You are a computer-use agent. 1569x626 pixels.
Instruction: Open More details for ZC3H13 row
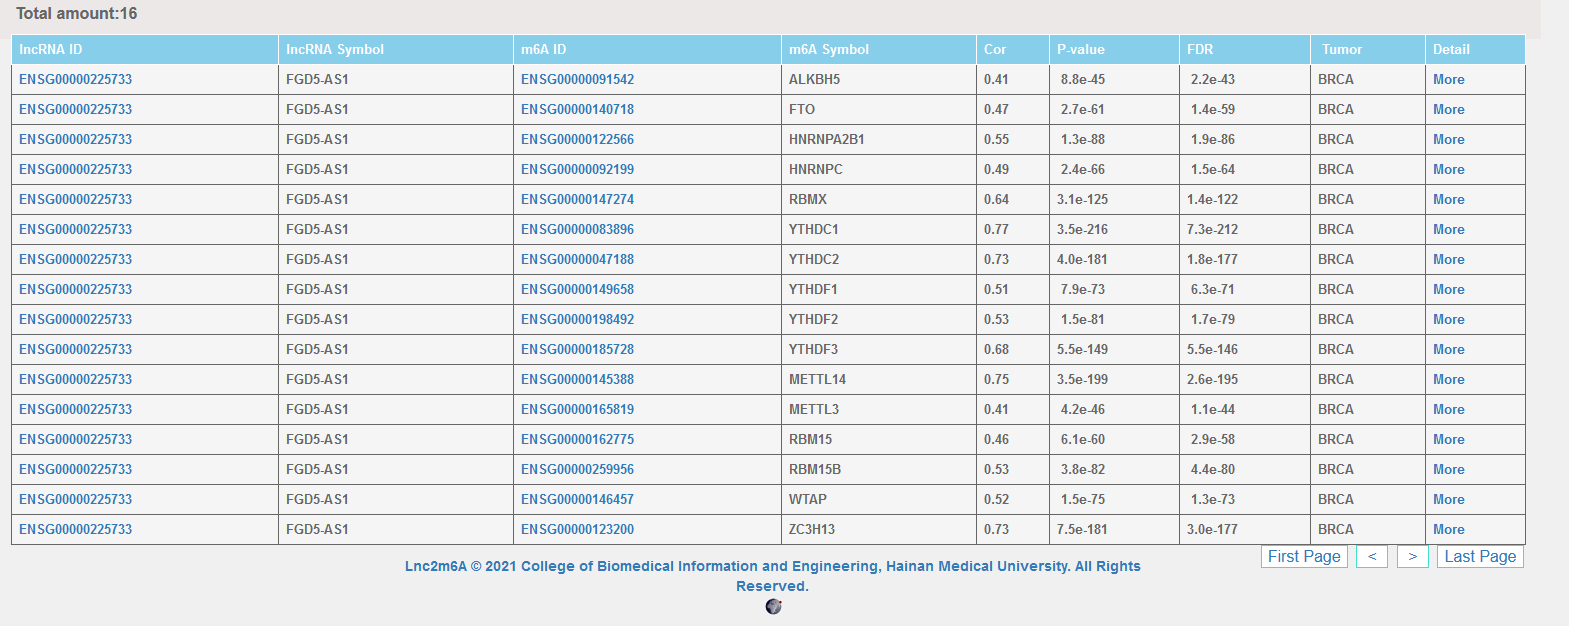[x=1448, y=529]
